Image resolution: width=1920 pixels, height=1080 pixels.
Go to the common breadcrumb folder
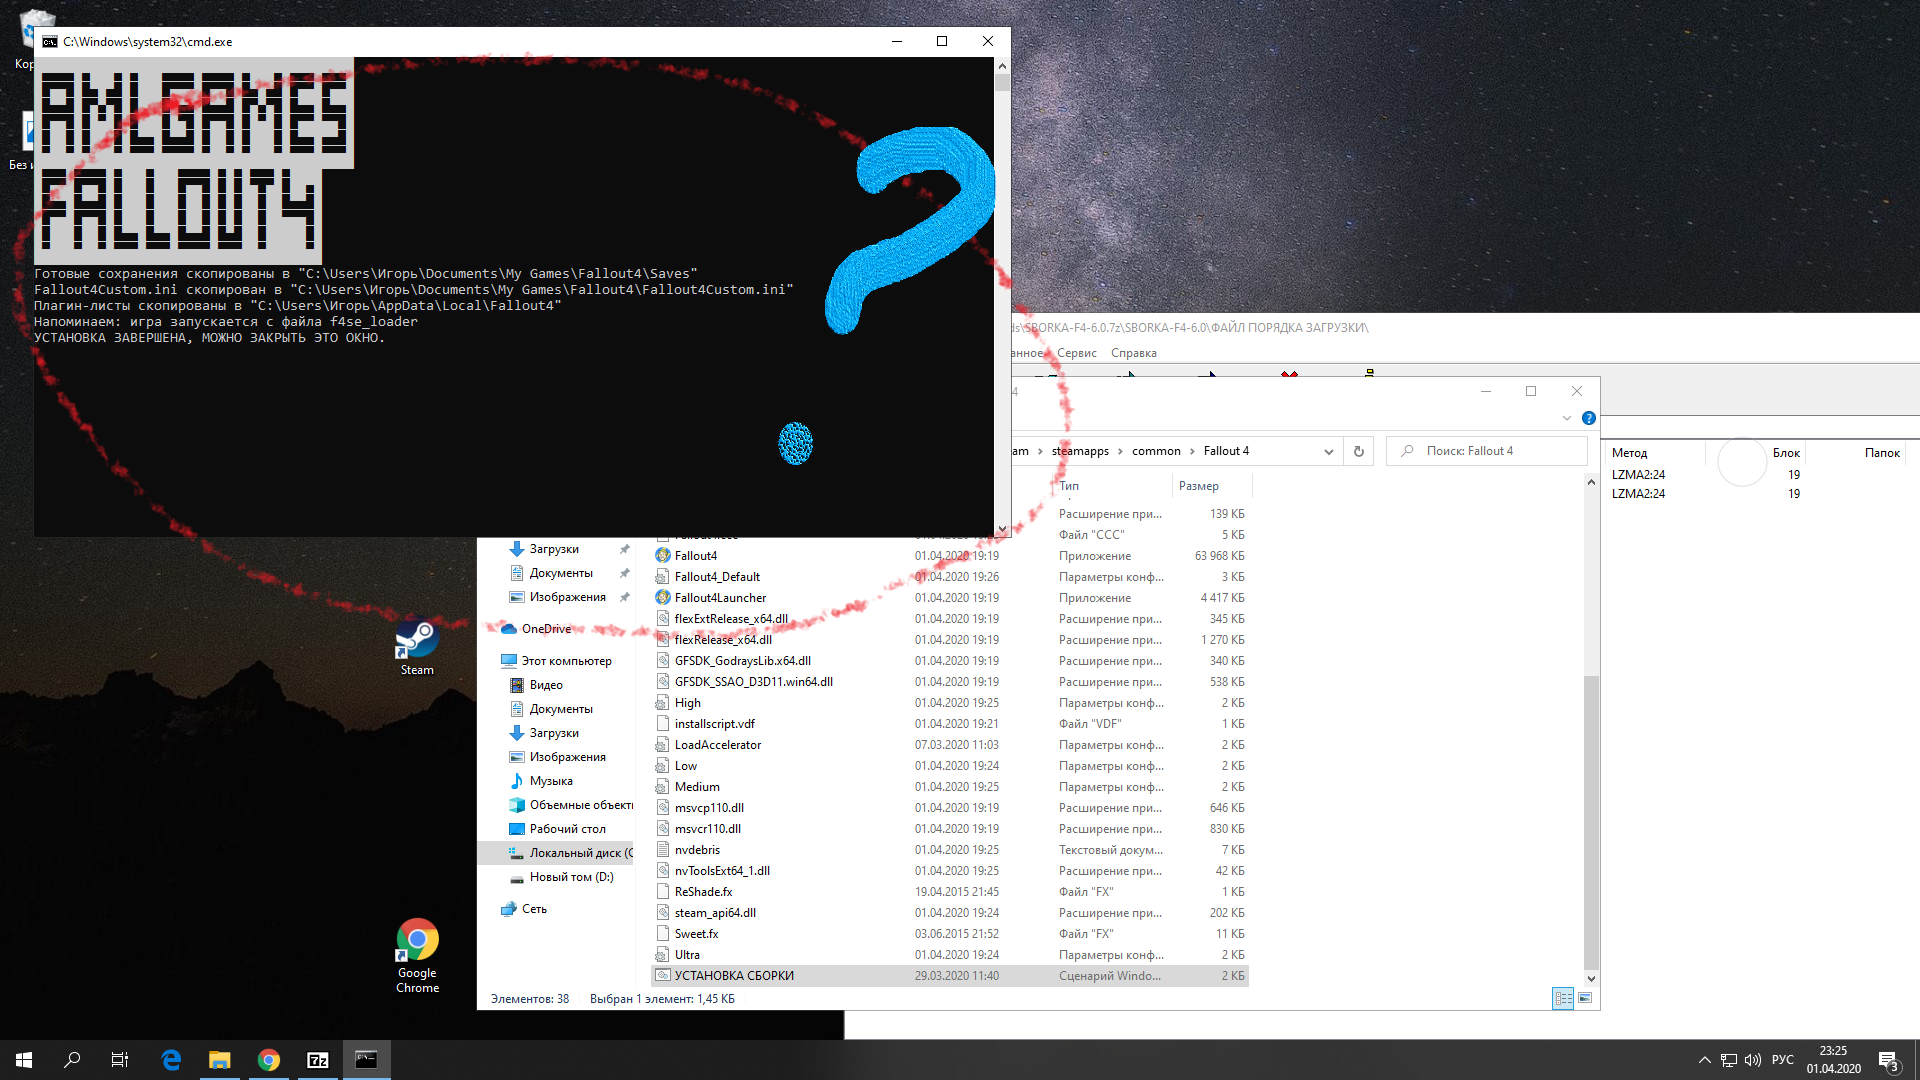point(1156,451)
